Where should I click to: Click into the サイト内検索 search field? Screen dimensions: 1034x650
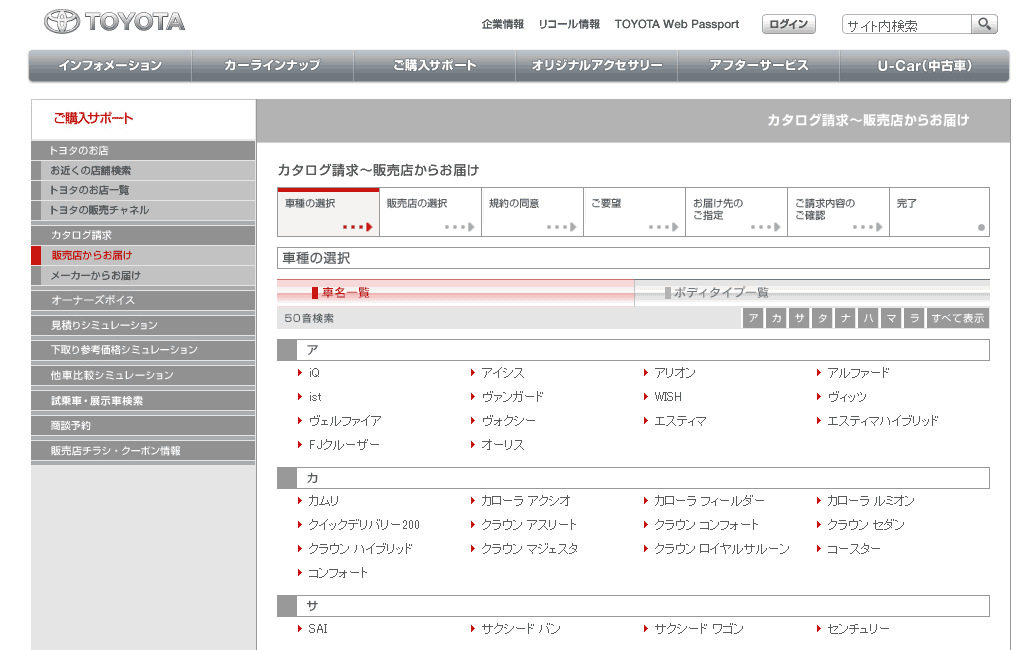[906, 25]
